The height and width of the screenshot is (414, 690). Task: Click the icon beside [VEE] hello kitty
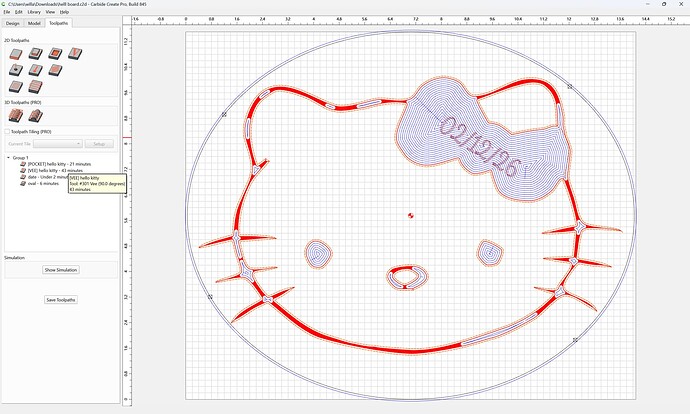coord(23,170)
